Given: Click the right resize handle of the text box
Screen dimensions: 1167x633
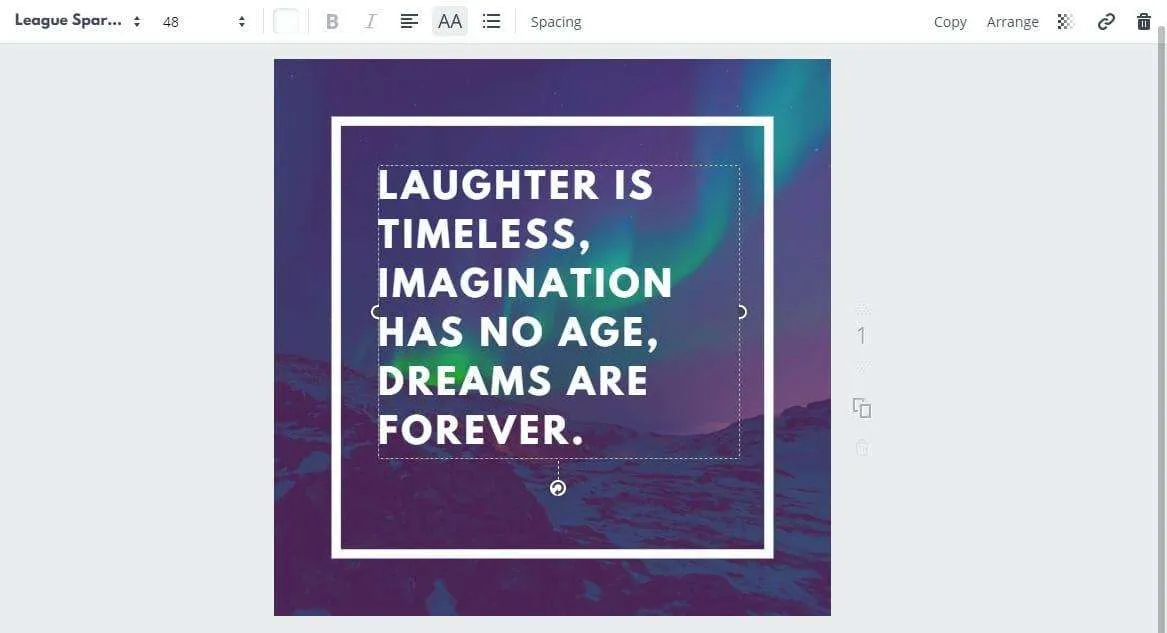Looking at the screenshot, I should tap(741, 312).
